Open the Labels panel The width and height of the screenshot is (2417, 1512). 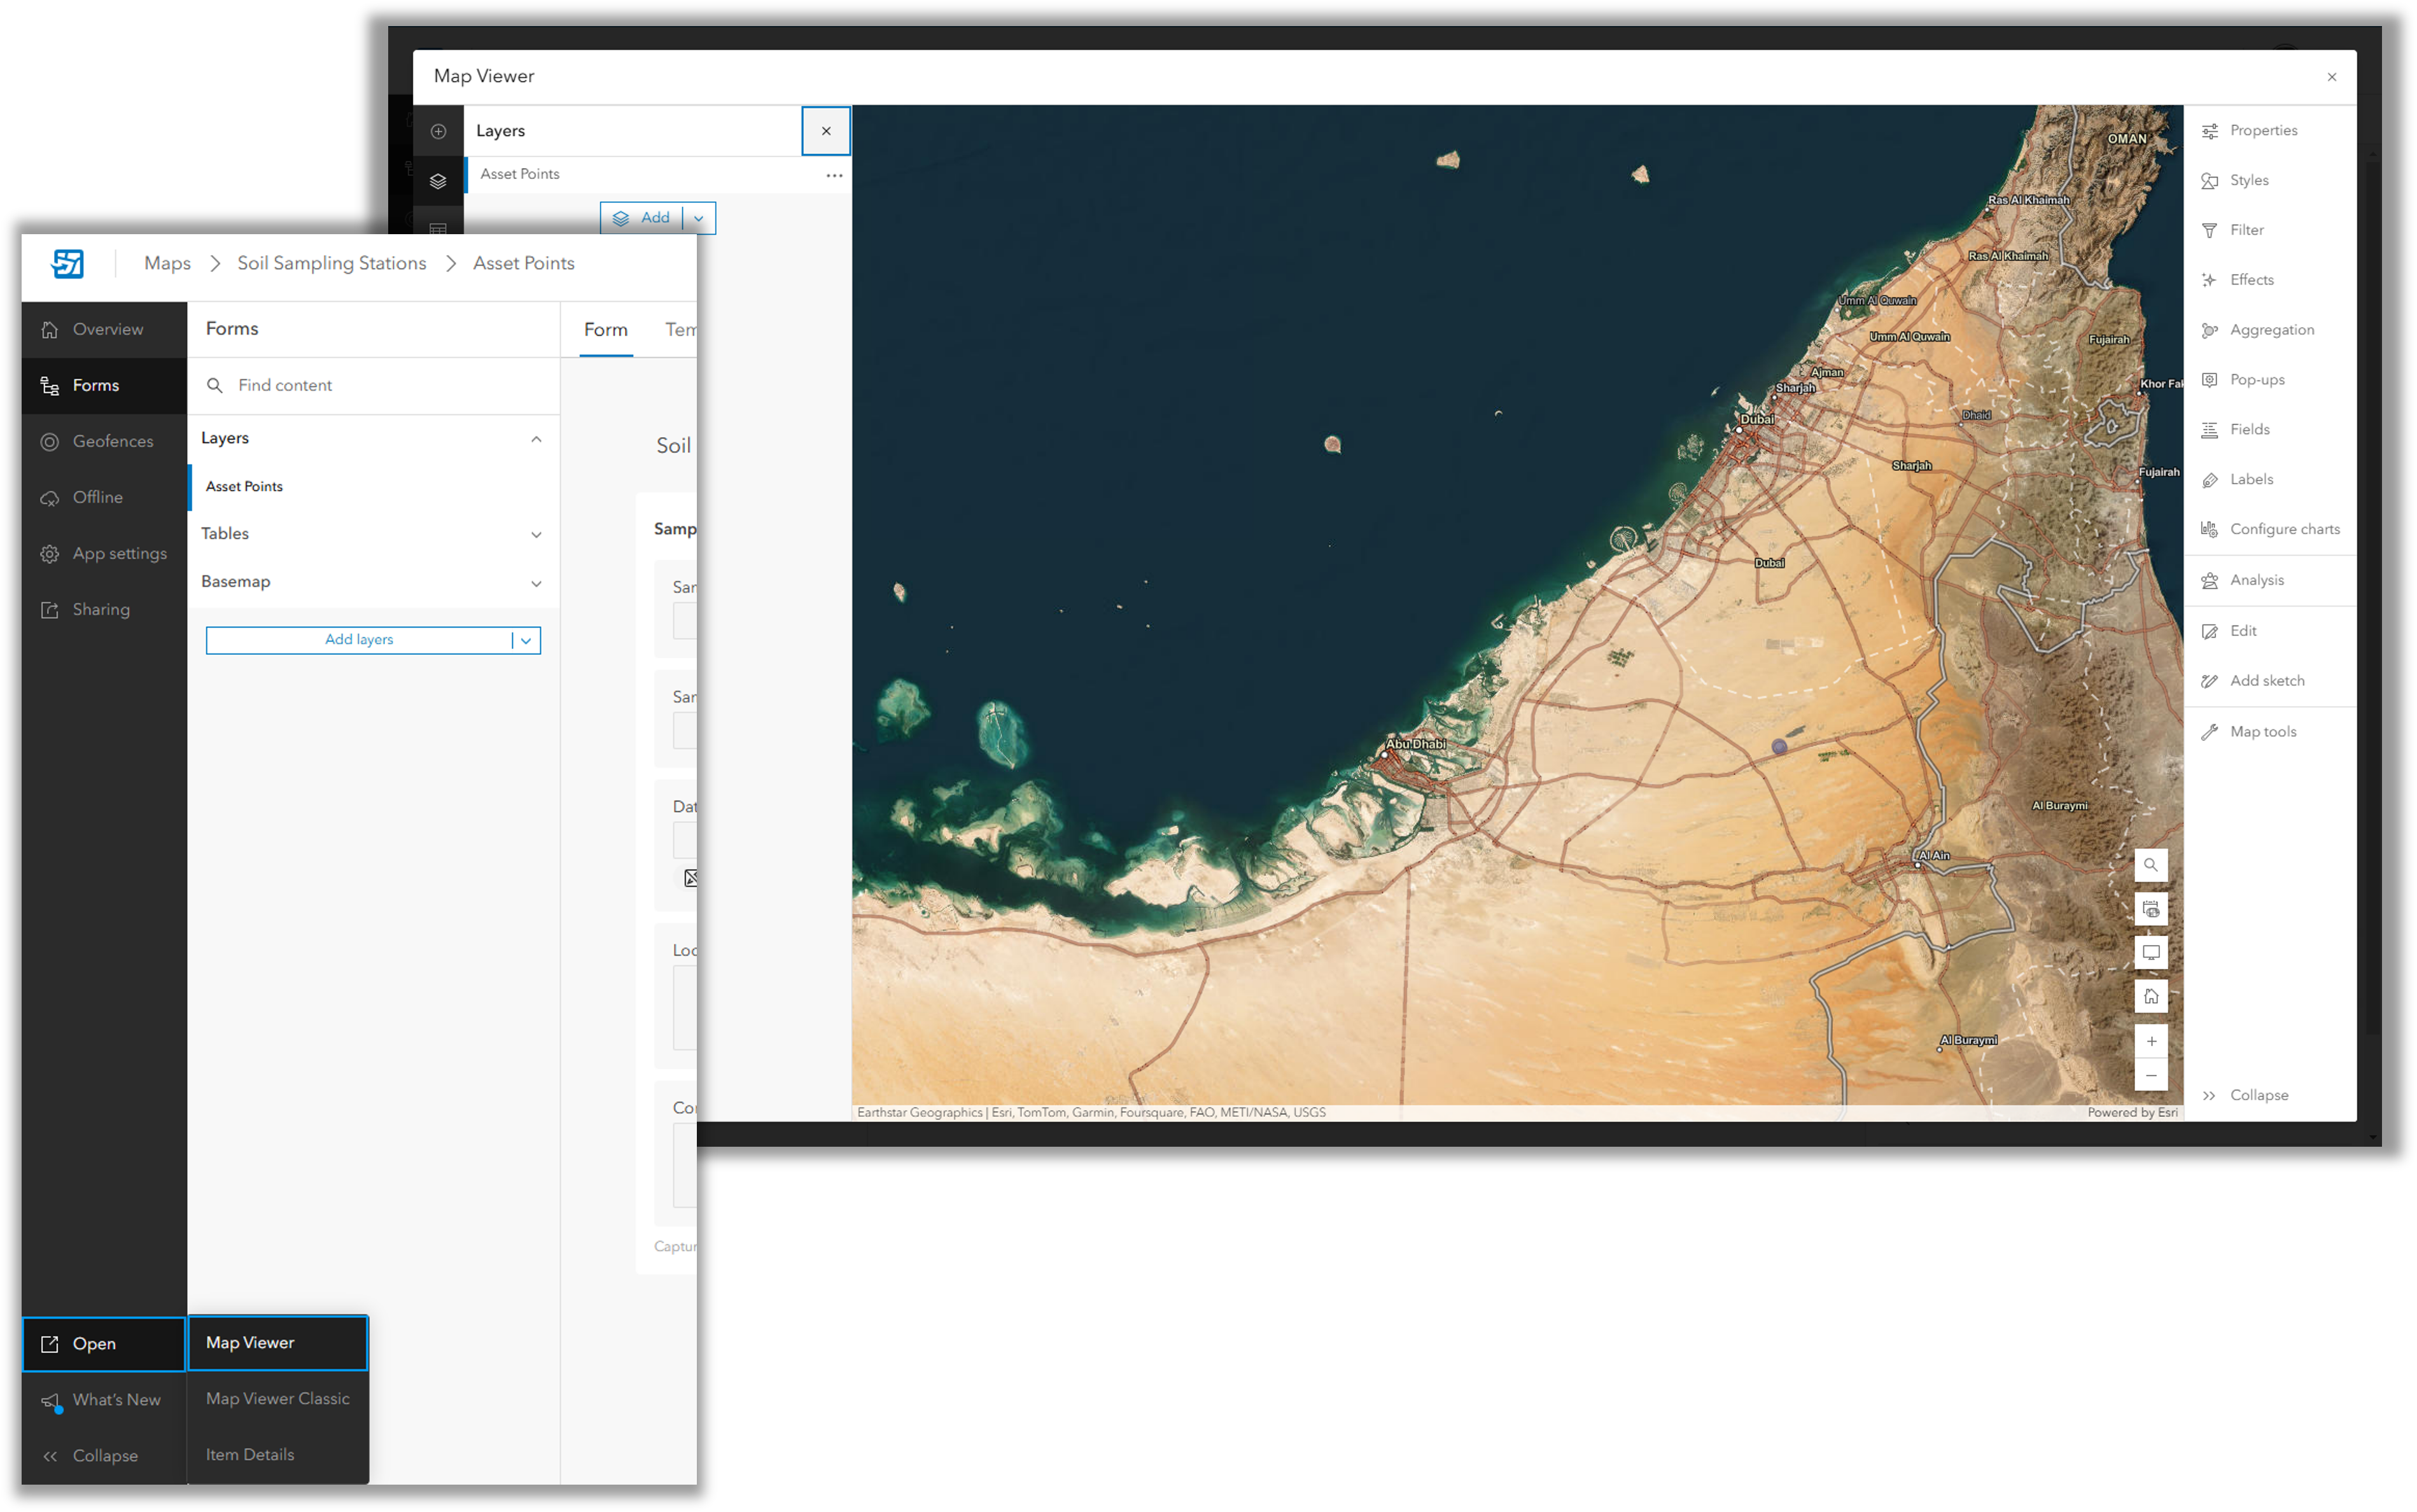2251,479
